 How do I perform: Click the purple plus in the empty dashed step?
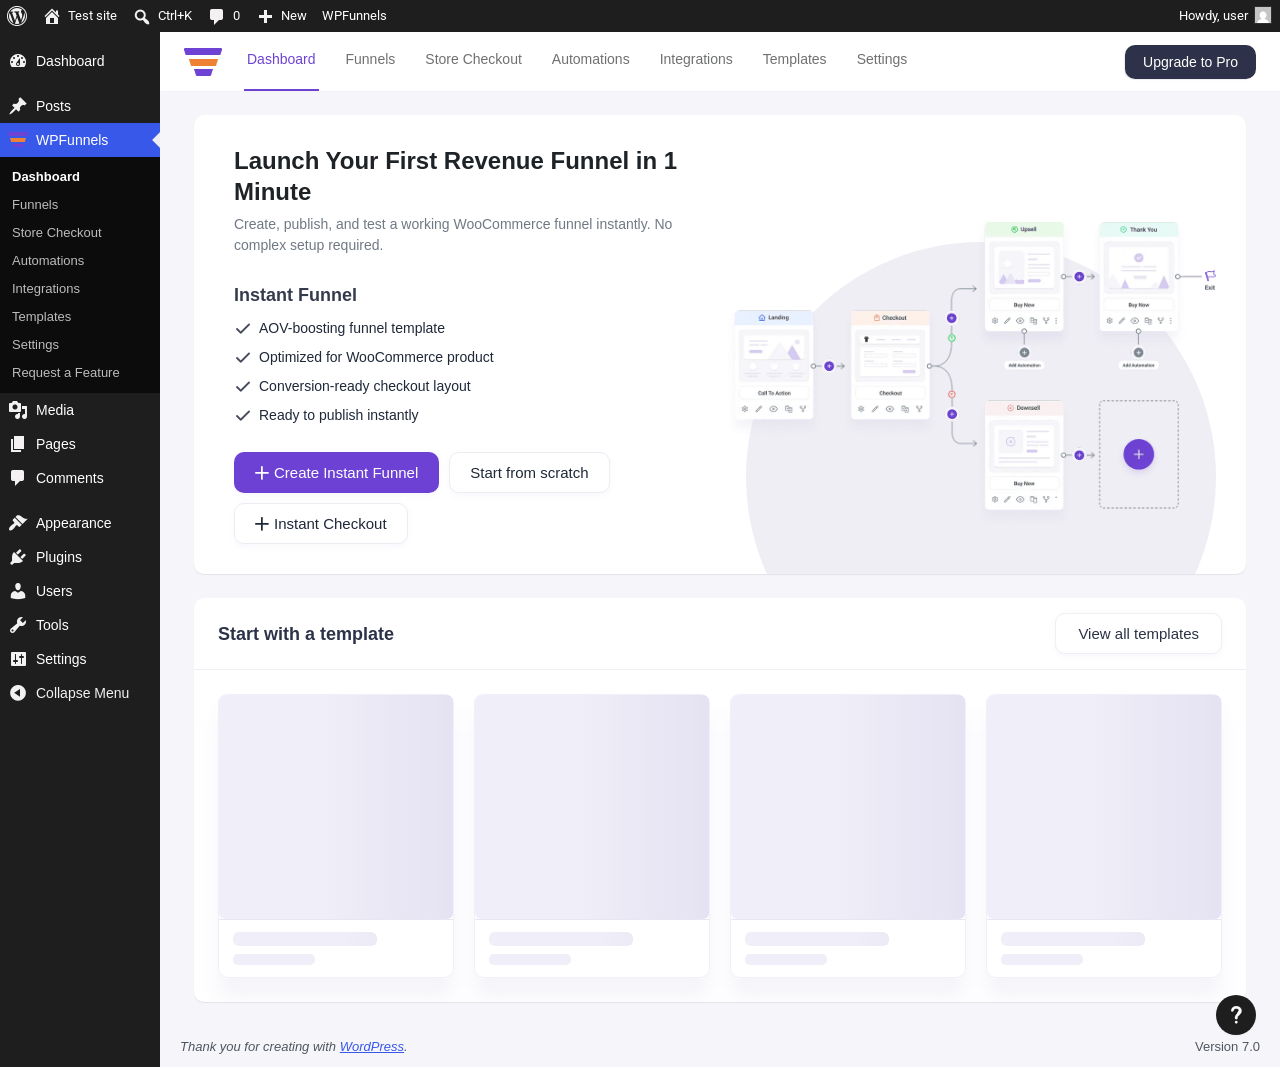click(1139, 455)
